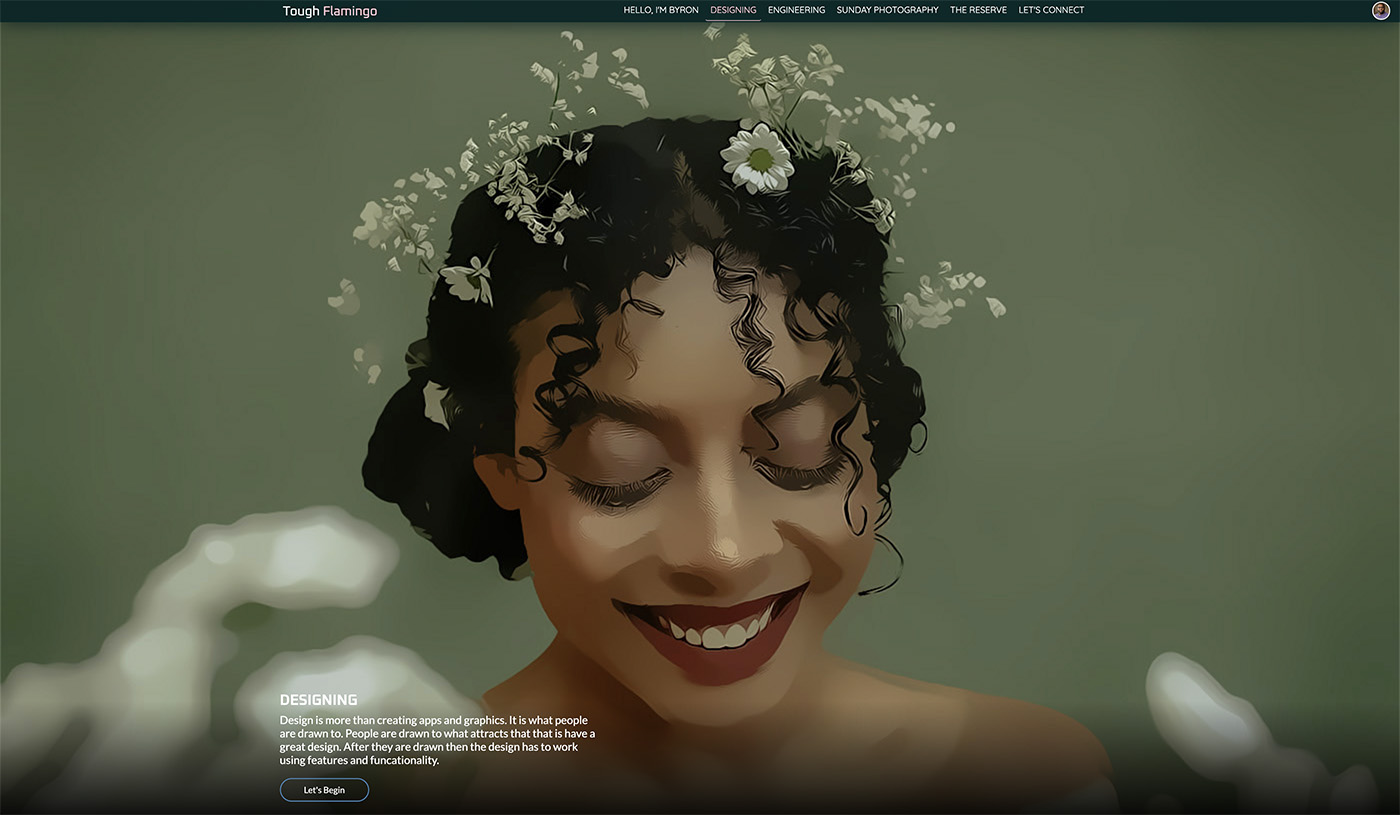Visit the Let's Connect link
This screenshot has height=815, width=1400.
(x=1051, y=10)
